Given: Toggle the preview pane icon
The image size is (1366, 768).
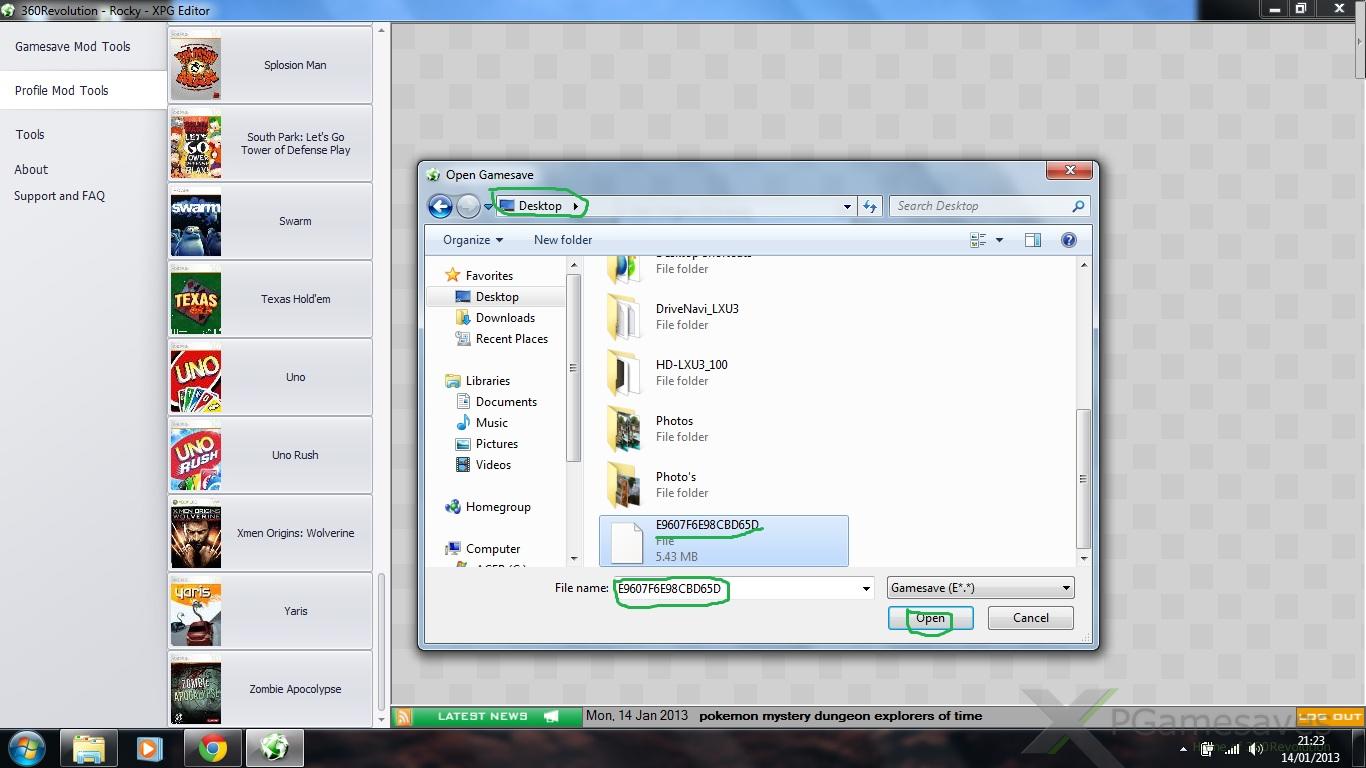Looking at the screenshot, I should 1033,240.
